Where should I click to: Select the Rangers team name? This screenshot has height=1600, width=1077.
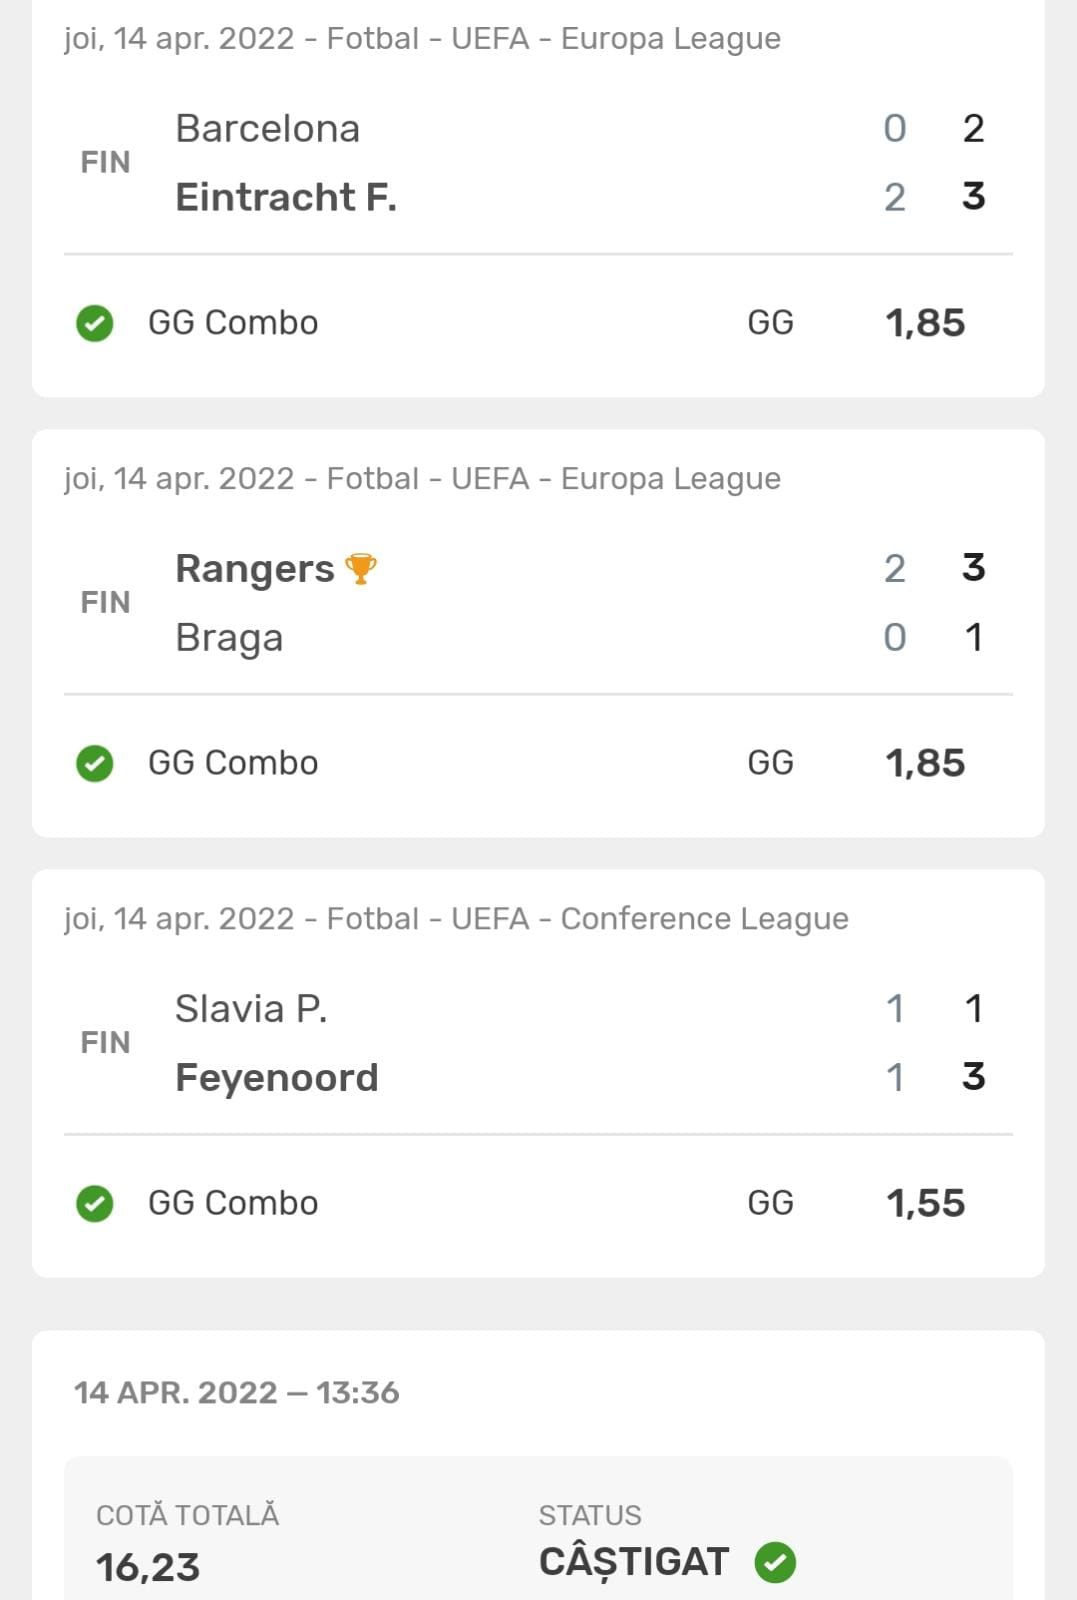(x=254, y=568)
